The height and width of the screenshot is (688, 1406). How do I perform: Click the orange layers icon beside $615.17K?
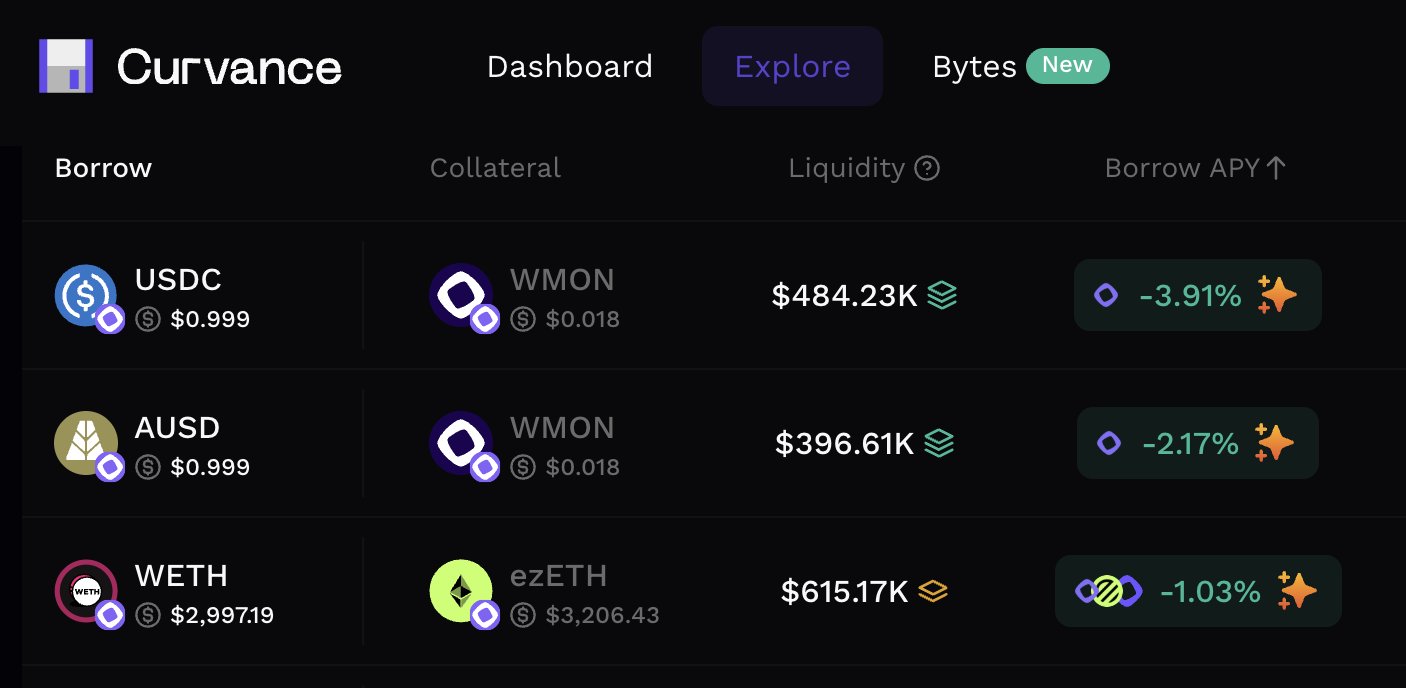pos(933,591)
